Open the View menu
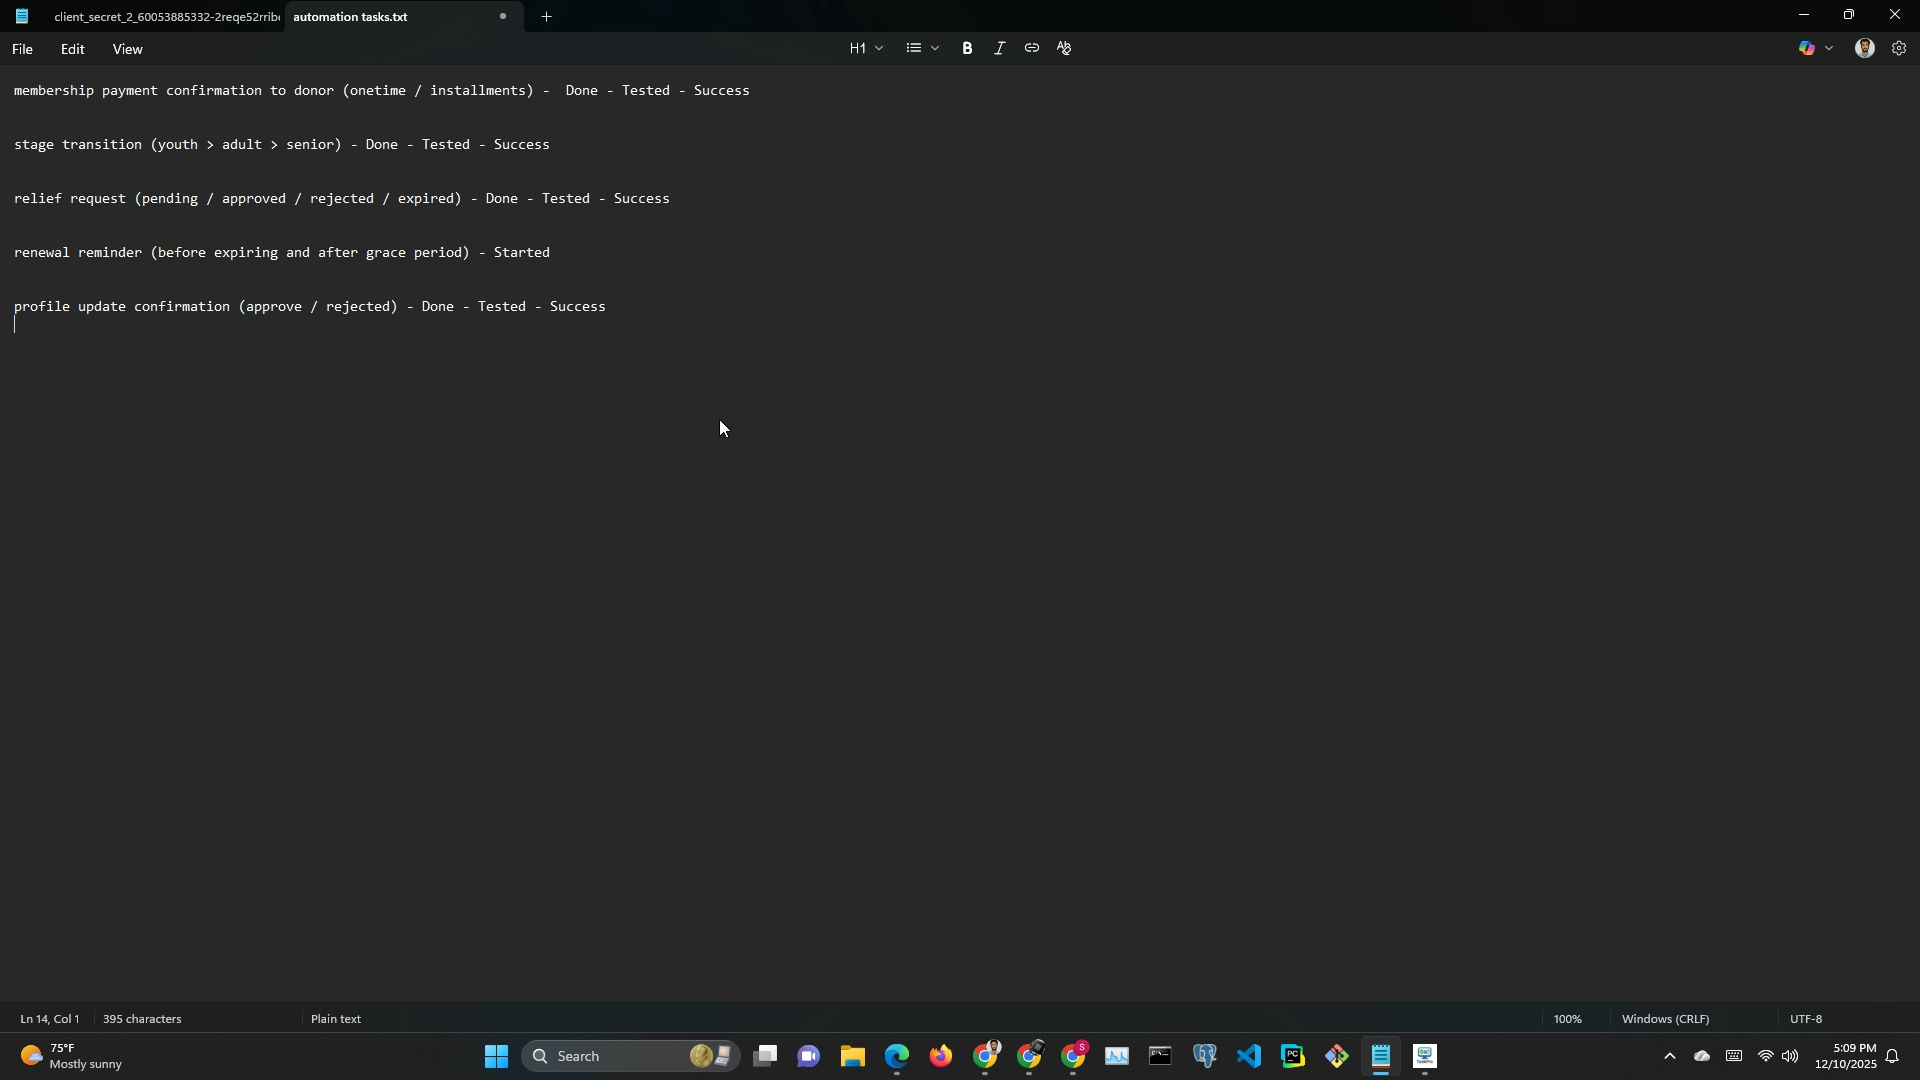The image size is (1920, 1080). 127,49
